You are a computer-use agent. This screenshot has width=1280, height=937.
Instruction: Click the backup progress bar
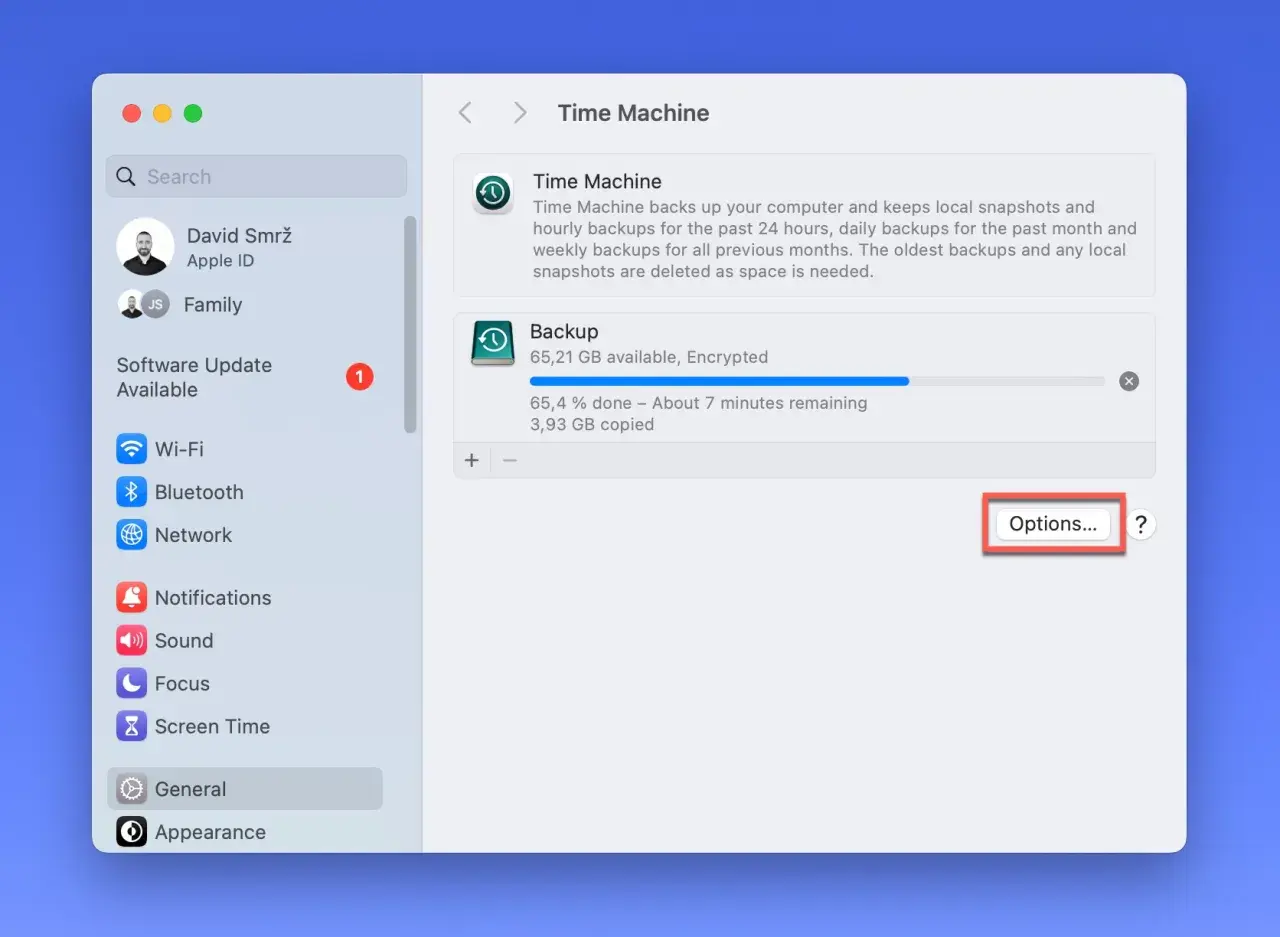click(x=817, y=381)
